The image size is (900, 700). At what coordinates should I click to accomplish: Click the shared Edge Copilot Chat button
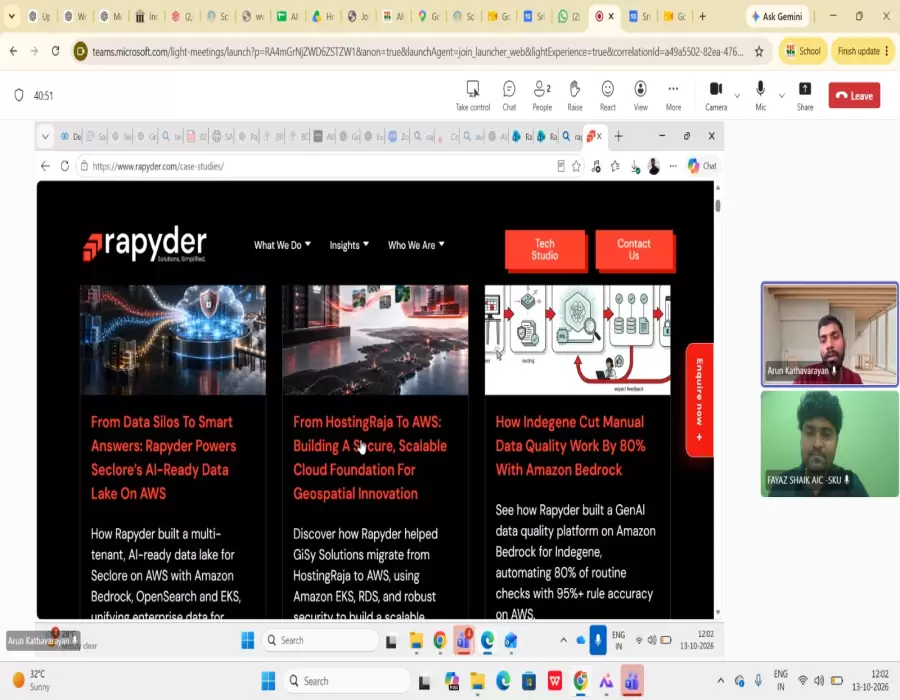pyautogui.click(x=703, y=166)
